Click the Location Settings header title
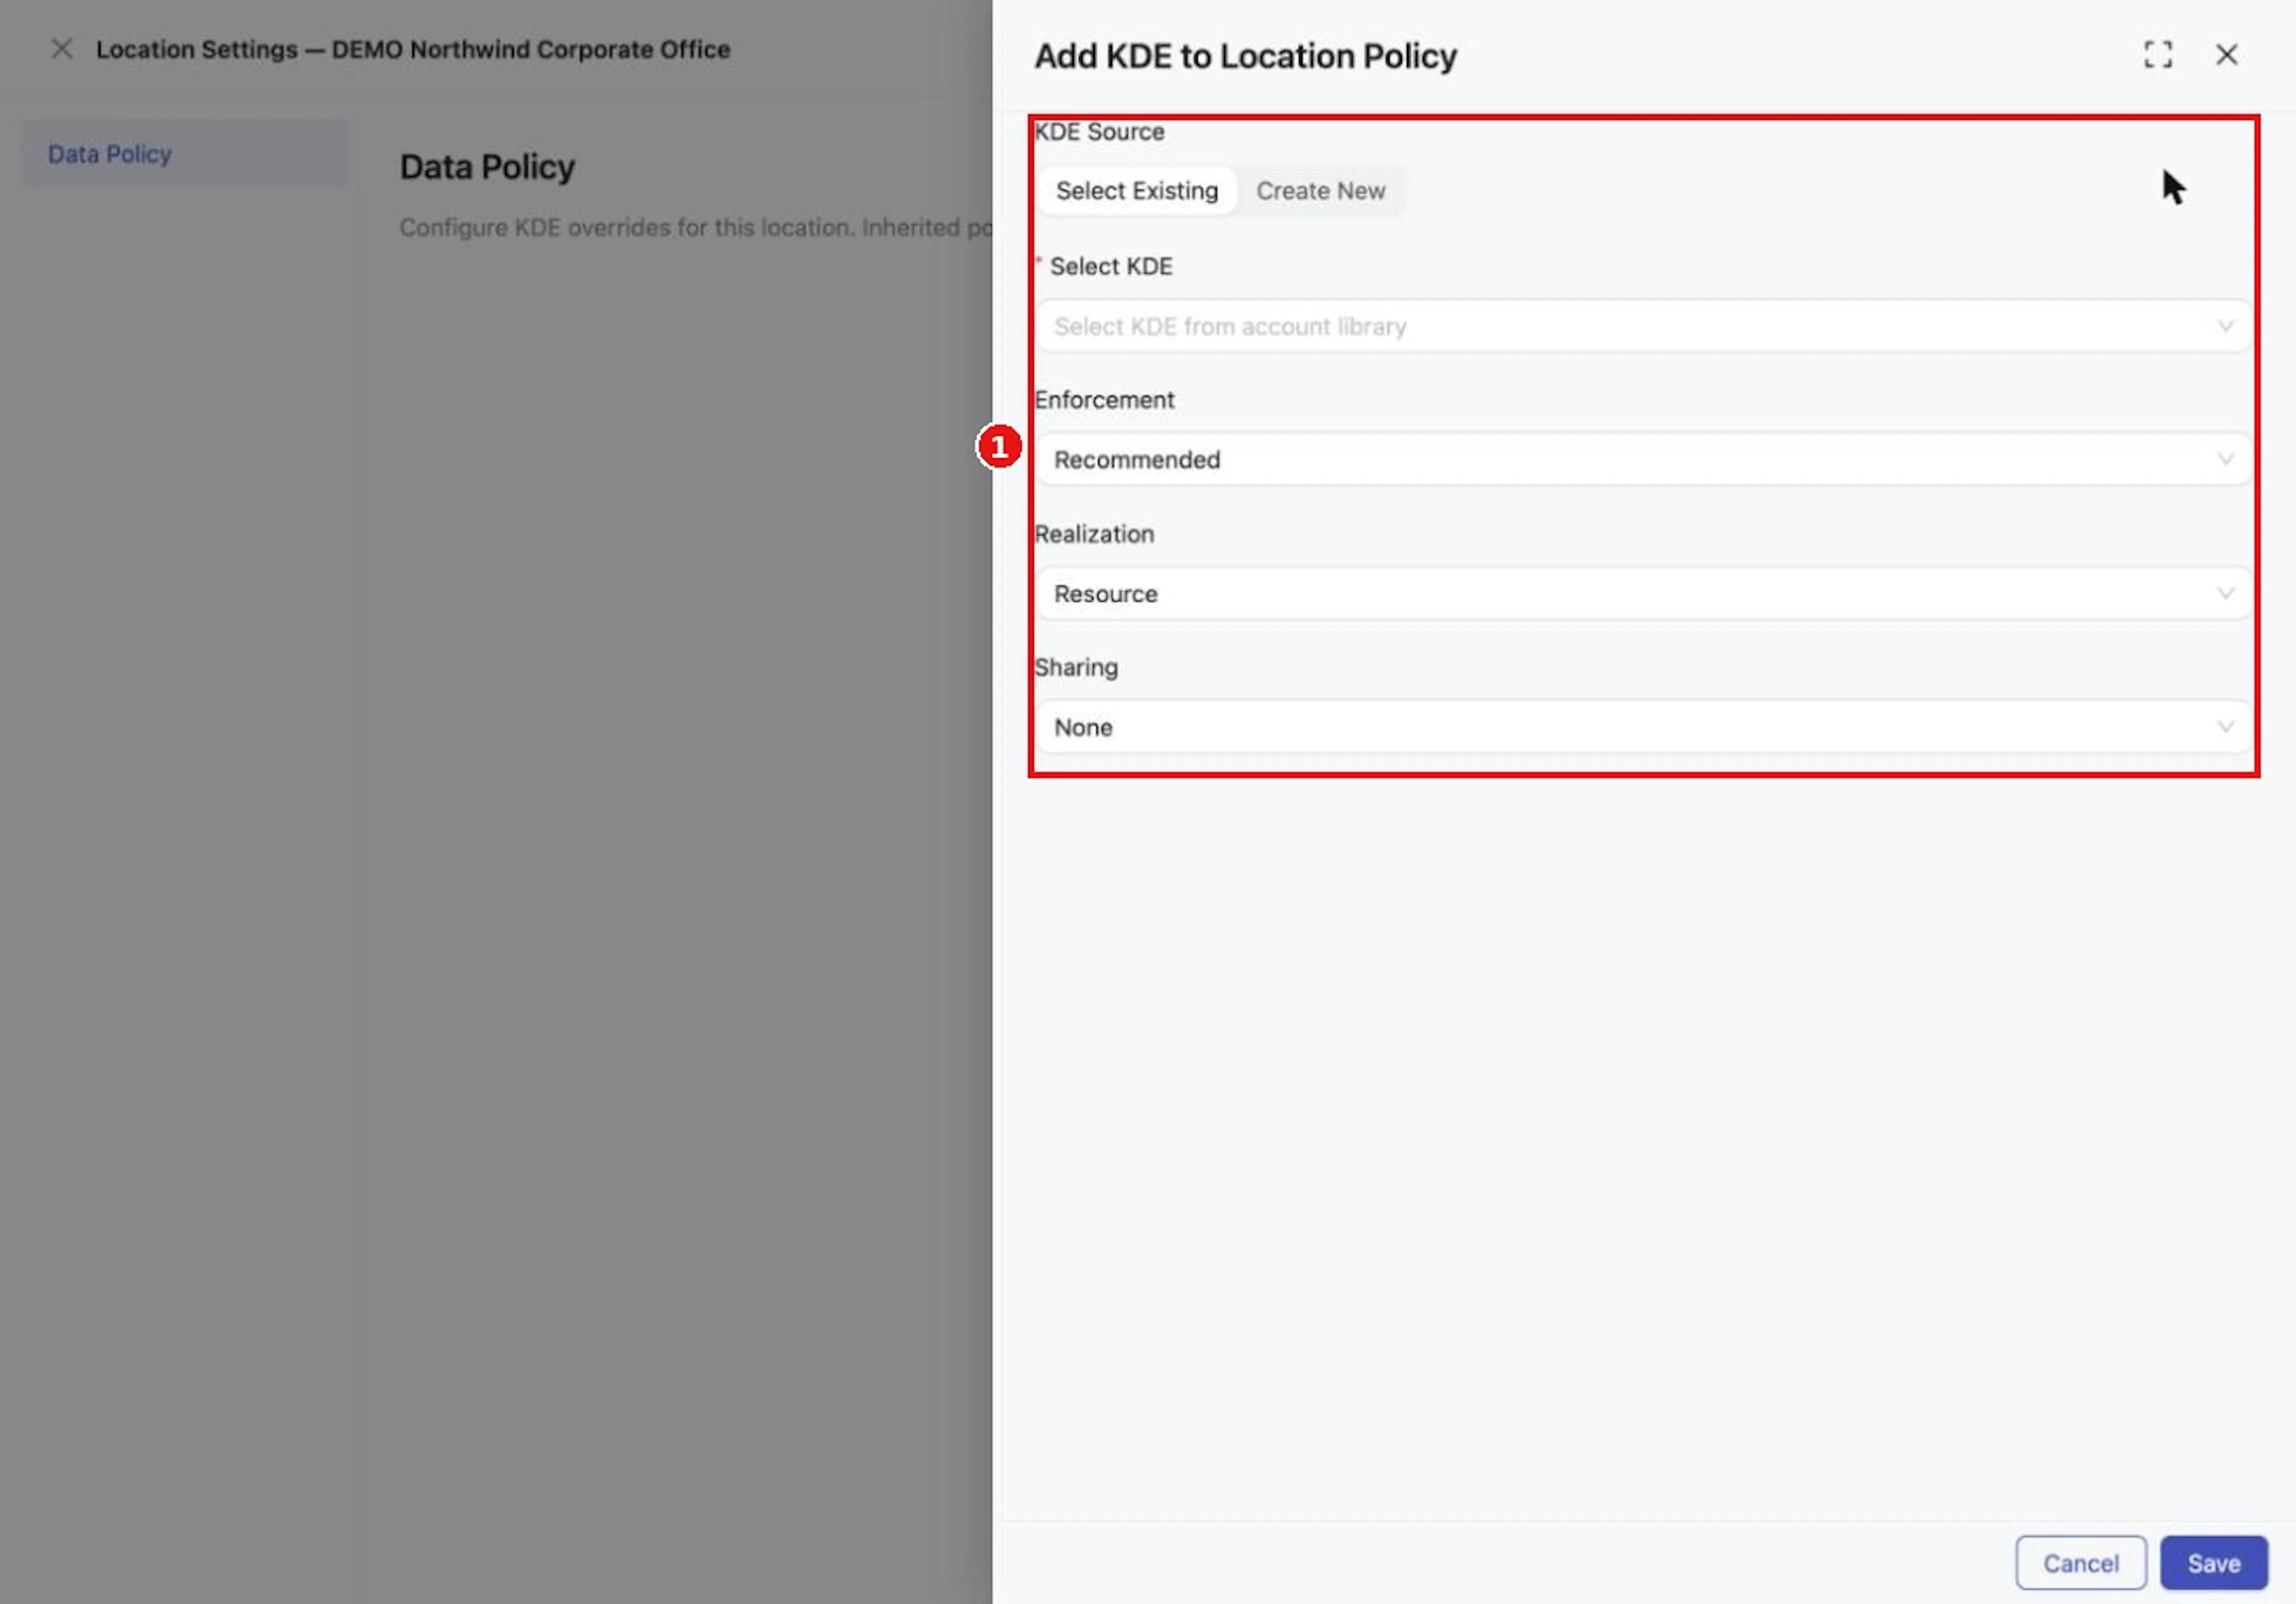Screen dimensions: 2296x1604 [x=413, y=49]
